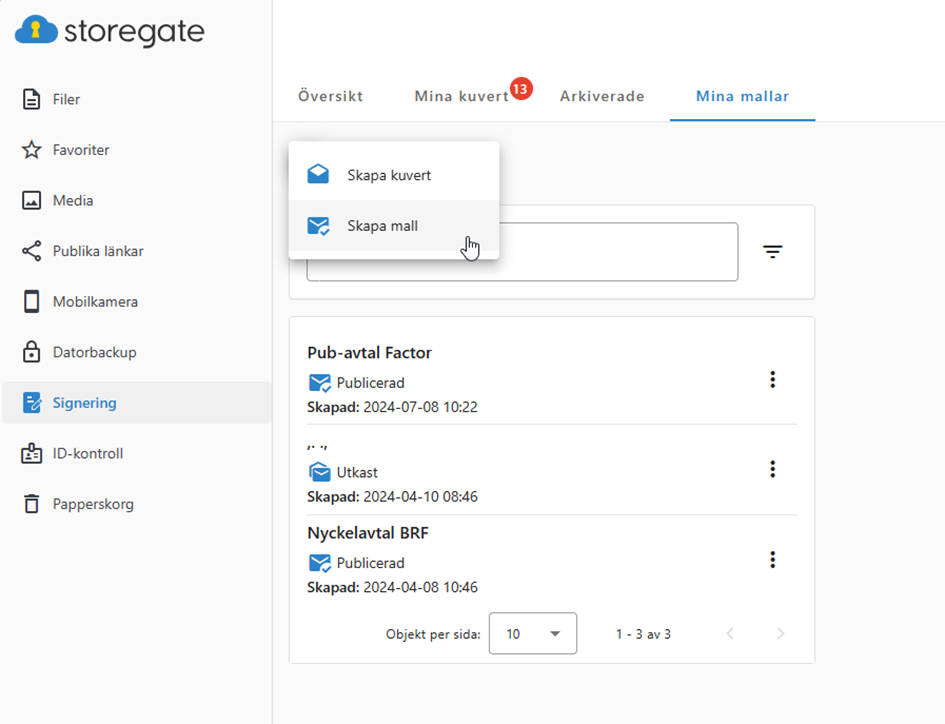Open options menu for Nyckelavtal BRF
This screenshot has width=945, height=724.
point(772,560)
